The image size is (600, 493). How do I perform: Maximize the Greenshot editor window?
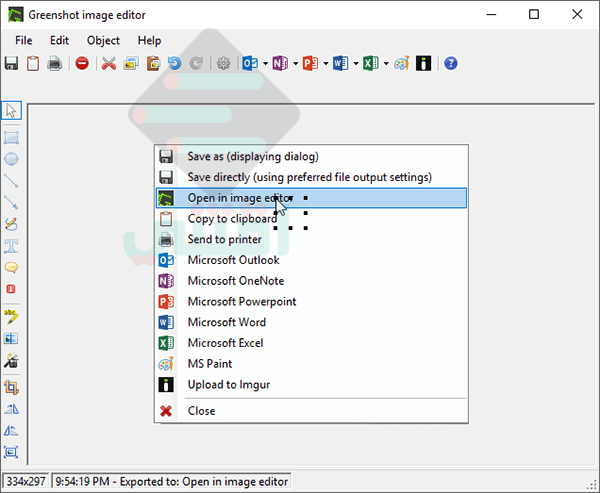534,15
